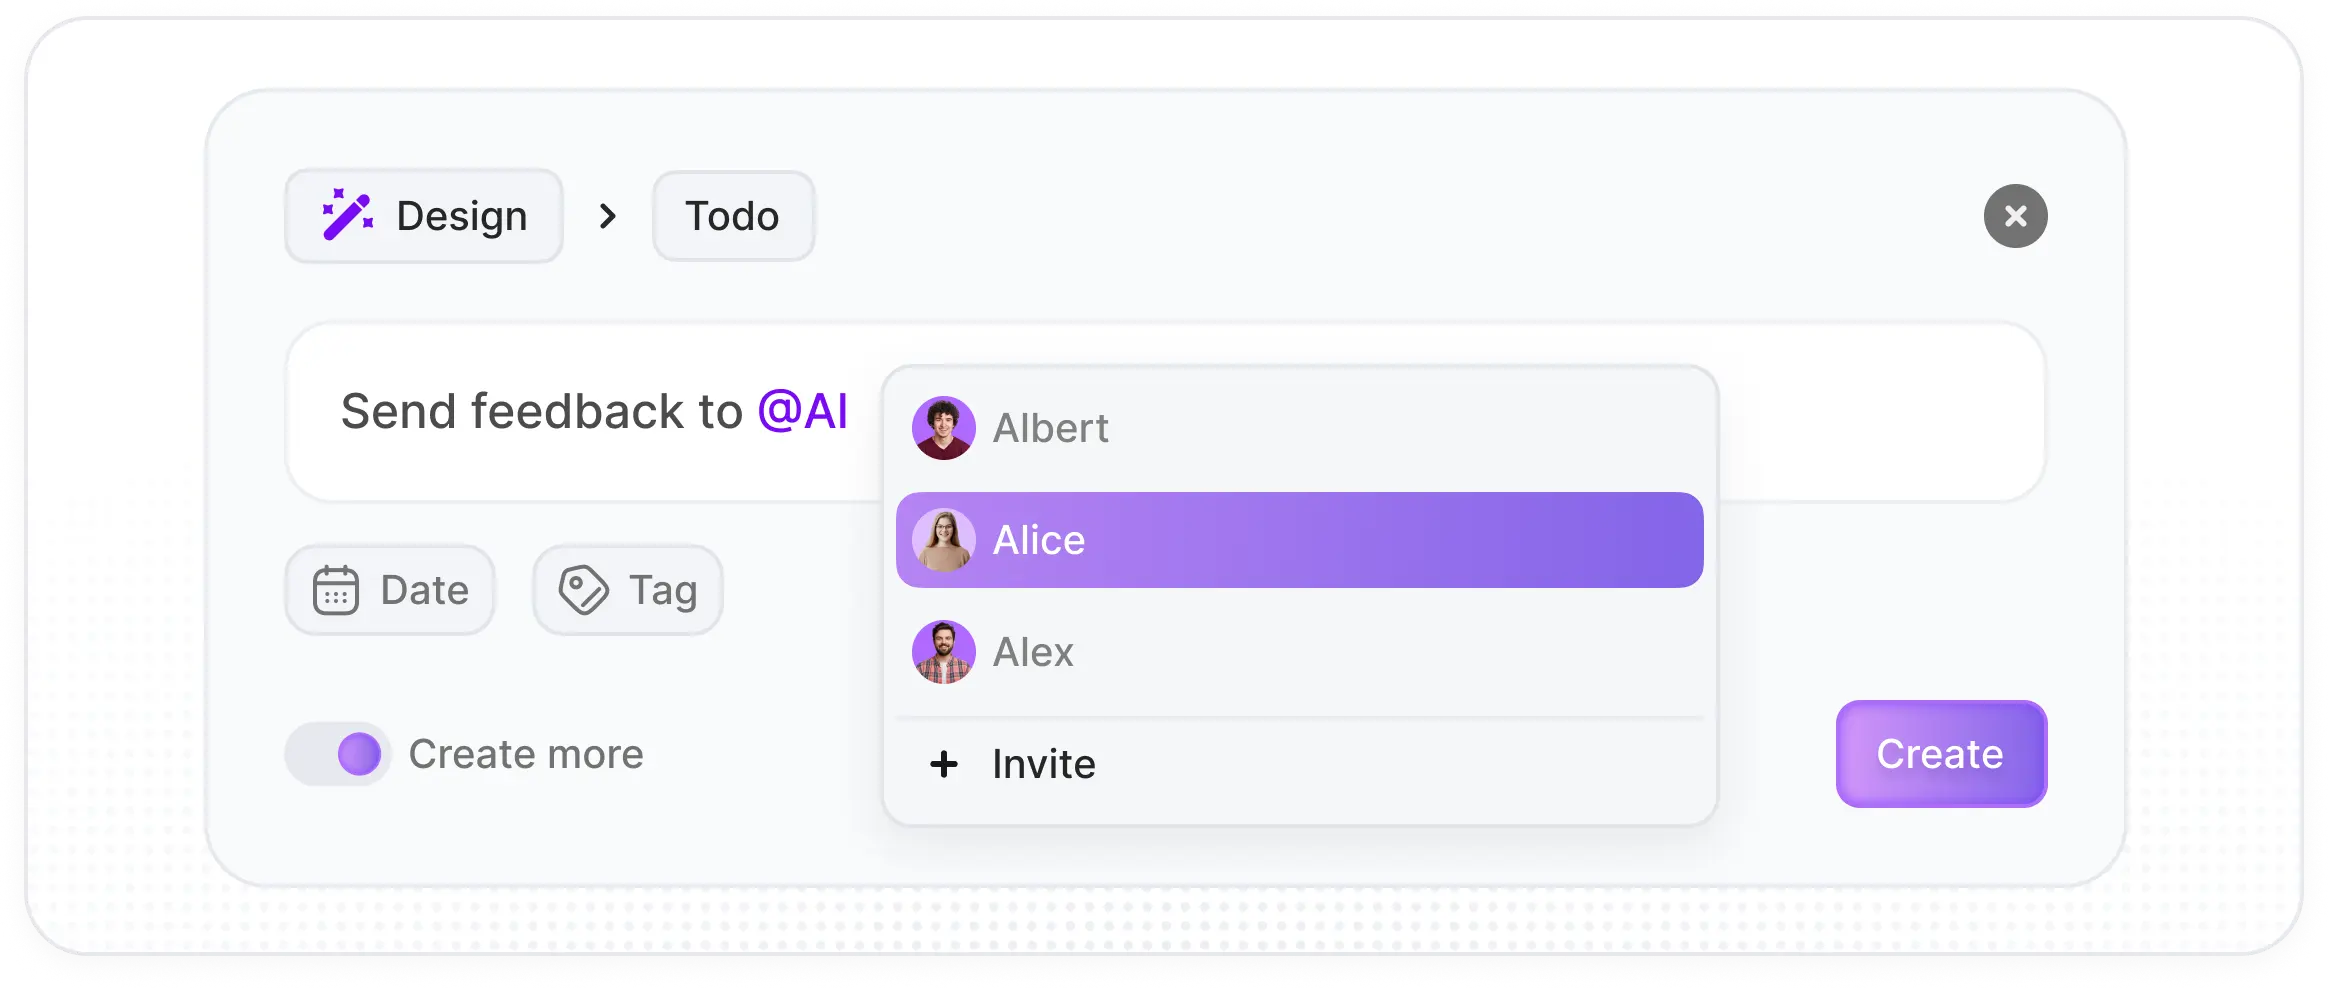
Task: Click the plus icon next to Invite
Action: click(x=943, y=764)
